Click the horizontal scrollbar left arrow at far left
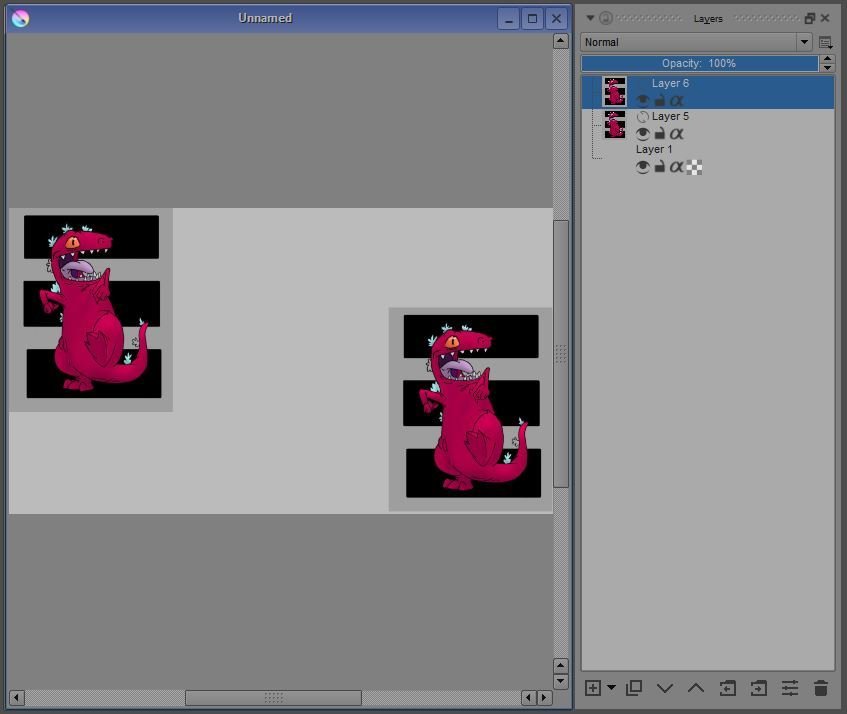 [x=17, y=698]
